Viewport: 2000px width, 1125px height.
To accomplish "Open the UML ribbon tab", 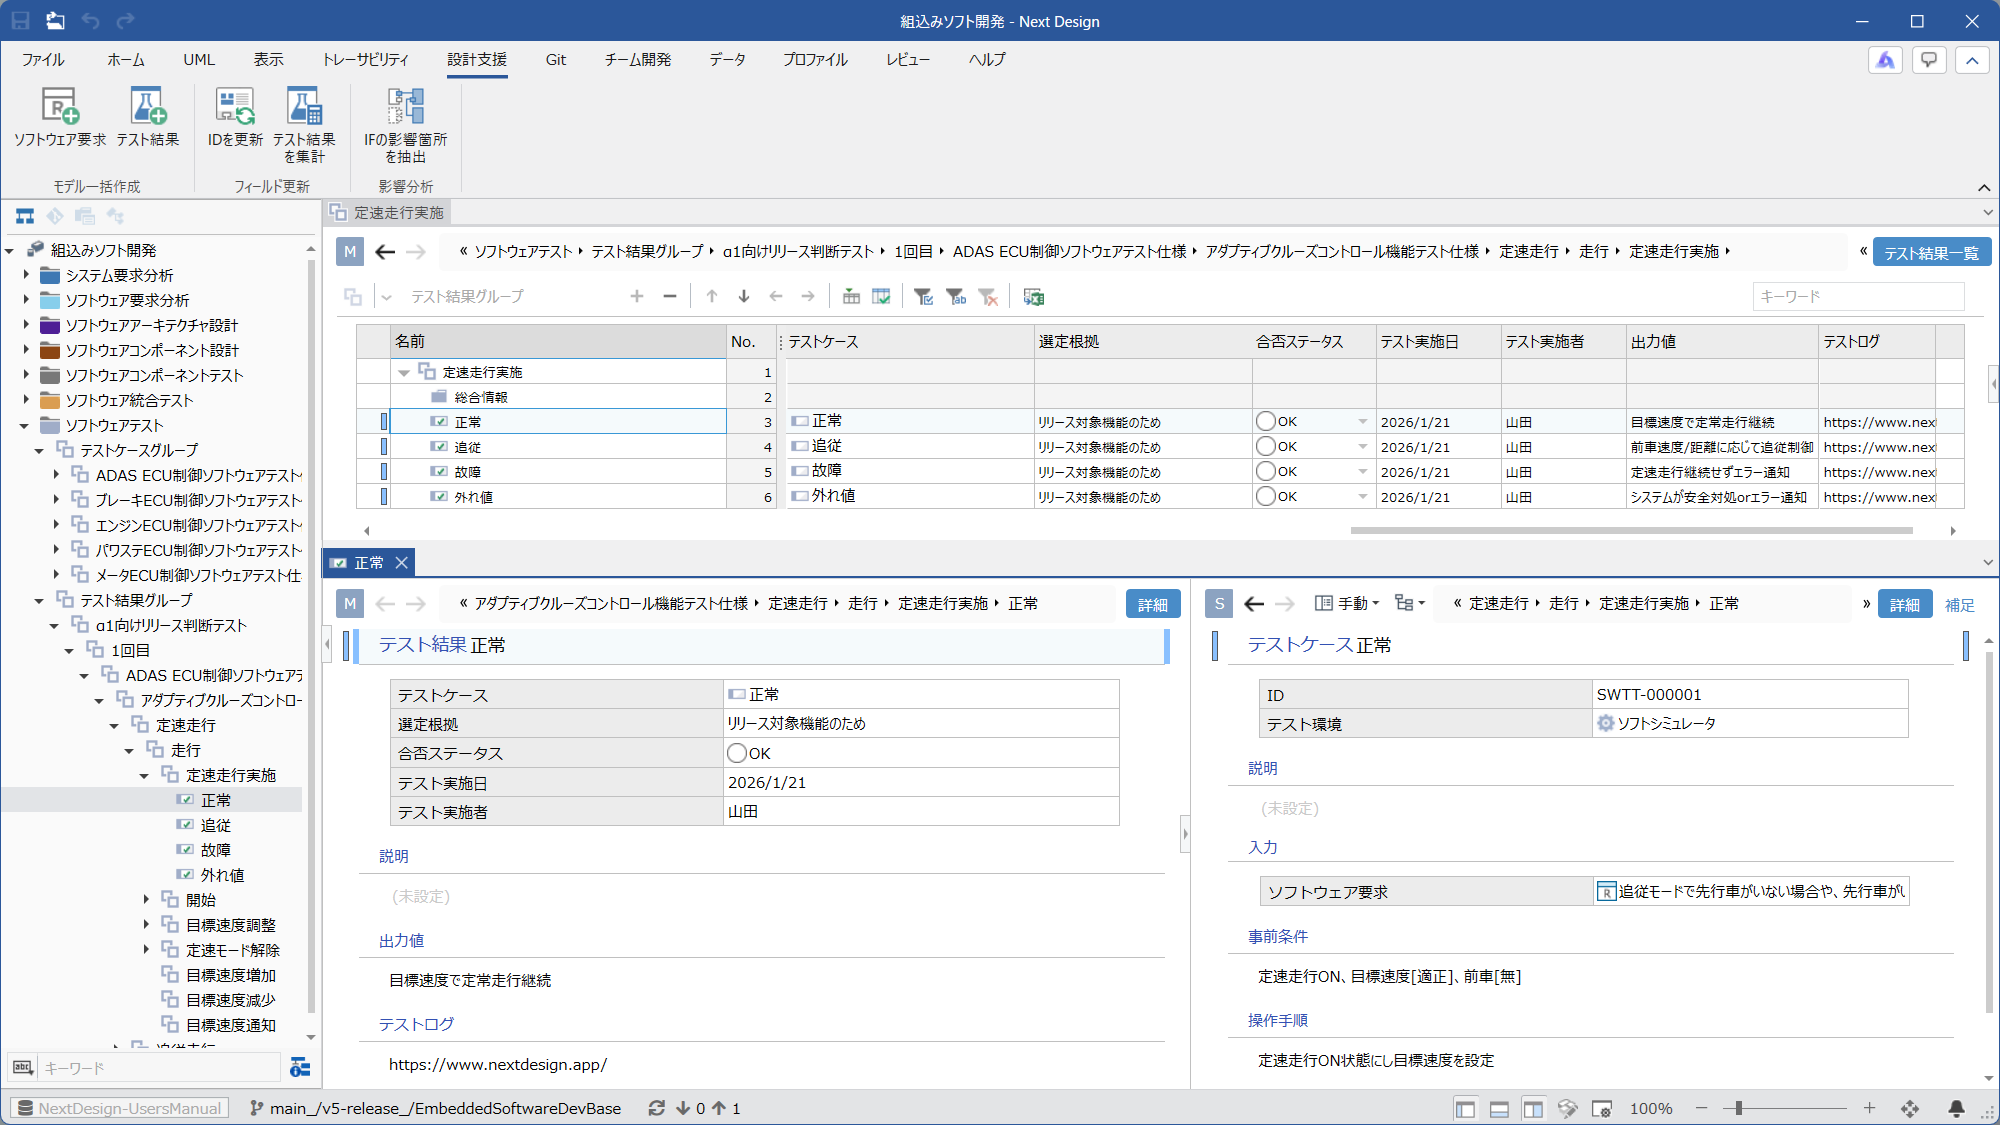I will (199, 60).
